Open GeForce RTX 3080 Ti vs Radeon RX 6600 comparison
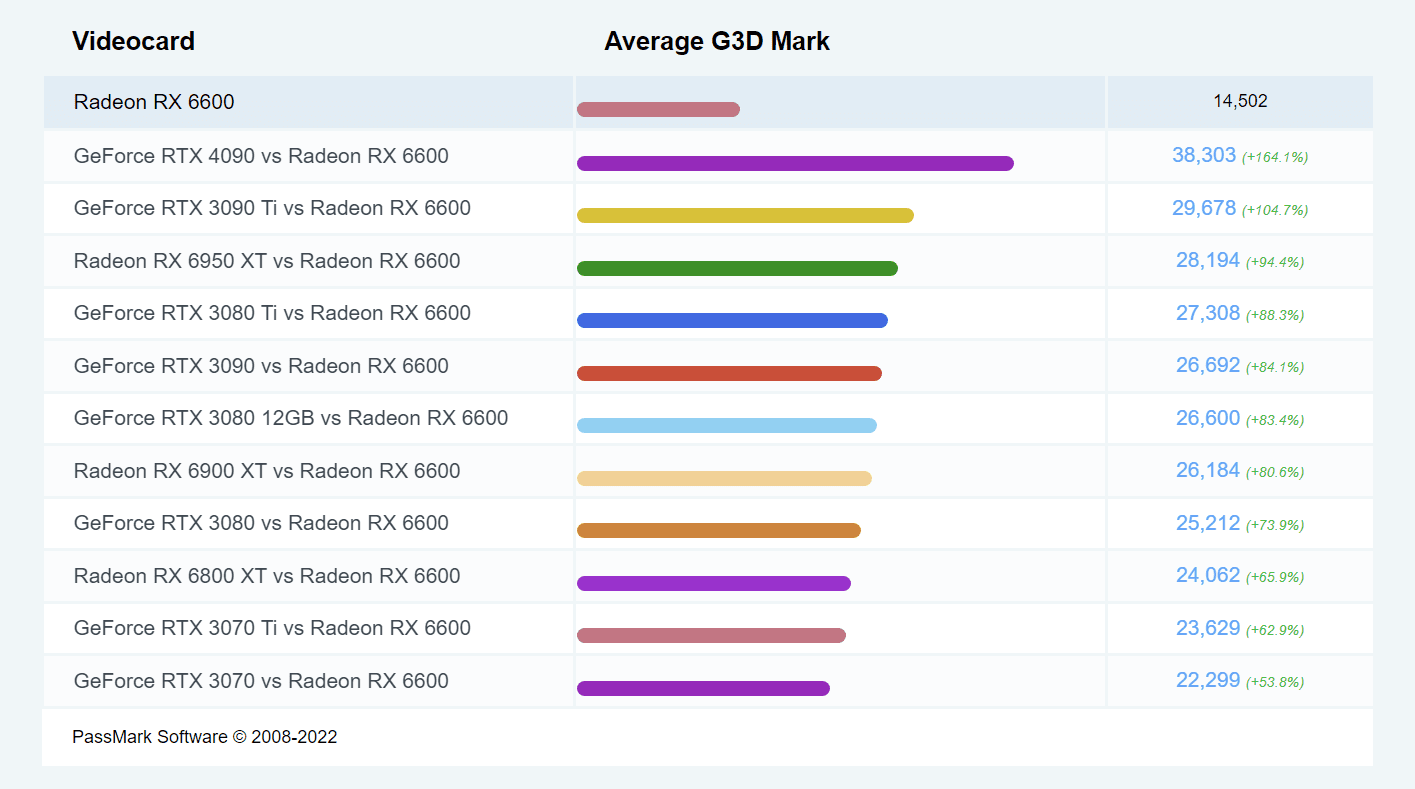 272,313
